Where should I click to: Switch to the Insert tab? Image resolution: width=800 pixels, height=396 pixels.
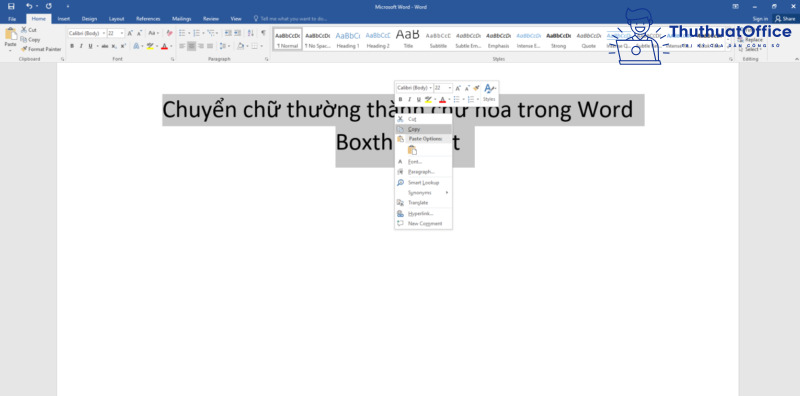(64, 19)
